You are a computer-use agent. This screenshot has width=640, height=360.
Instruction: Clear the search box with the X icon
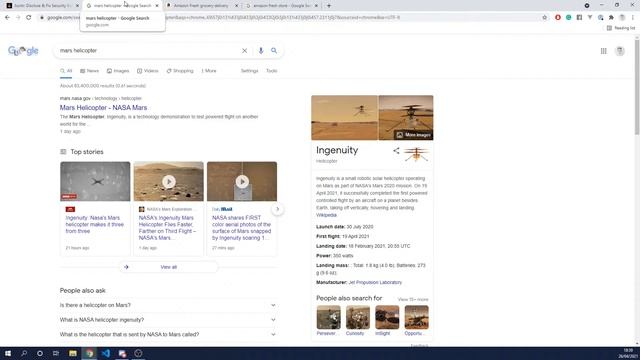pos(244,51)
